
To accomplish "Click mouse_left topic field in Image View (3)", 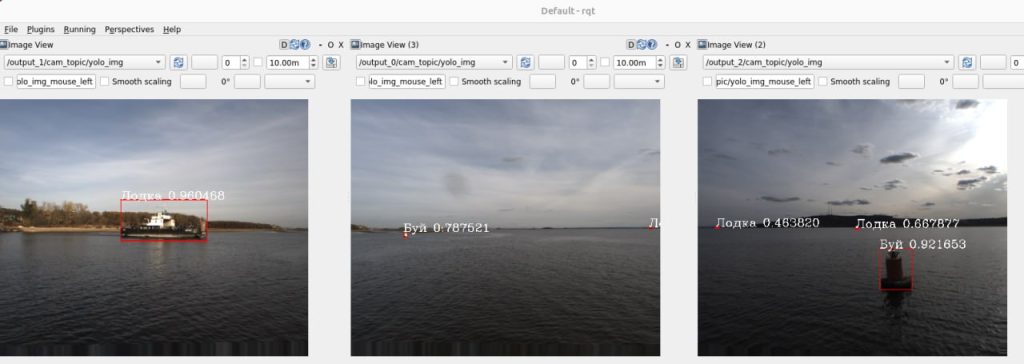I will point(407,82).
